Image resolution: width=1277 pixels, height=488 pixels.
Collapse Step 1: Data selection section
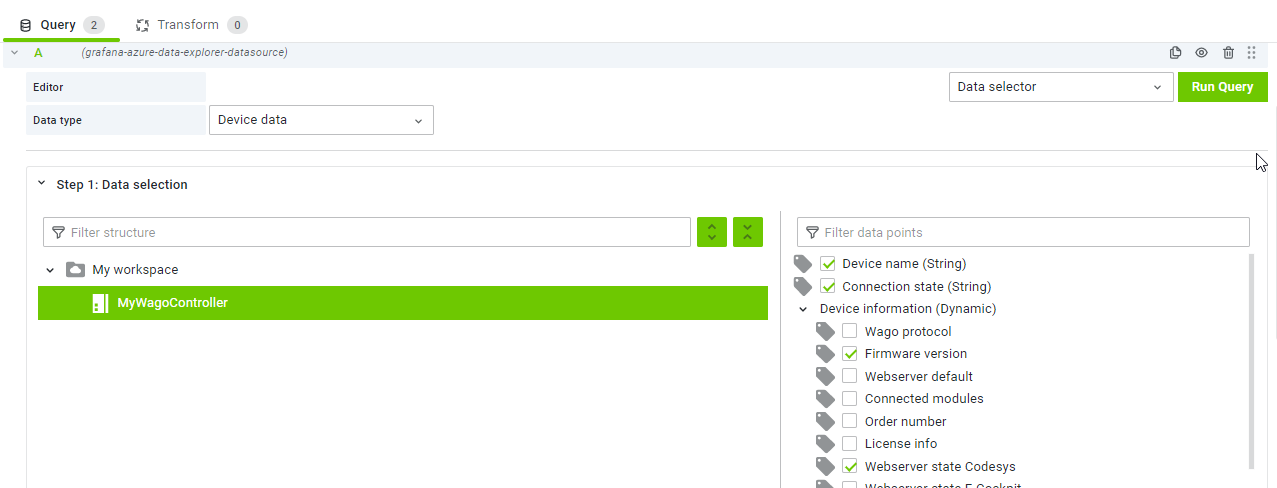pyautogui.click(x=41, y=184)
